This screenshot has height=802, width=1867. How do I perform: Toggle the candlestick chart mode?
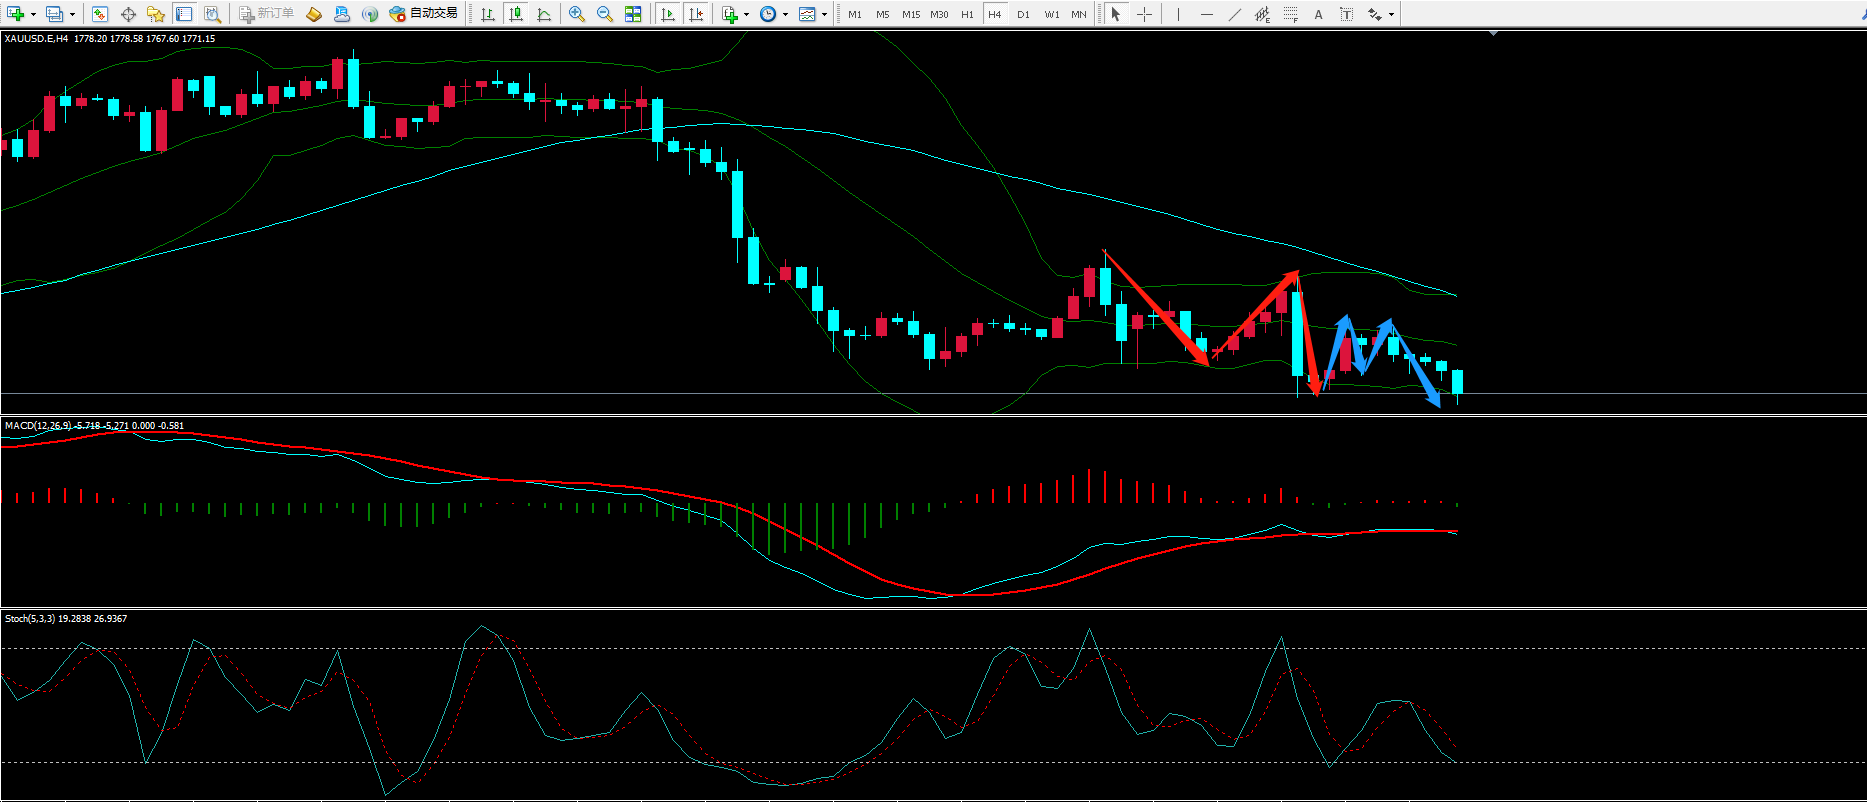point(516,14)
